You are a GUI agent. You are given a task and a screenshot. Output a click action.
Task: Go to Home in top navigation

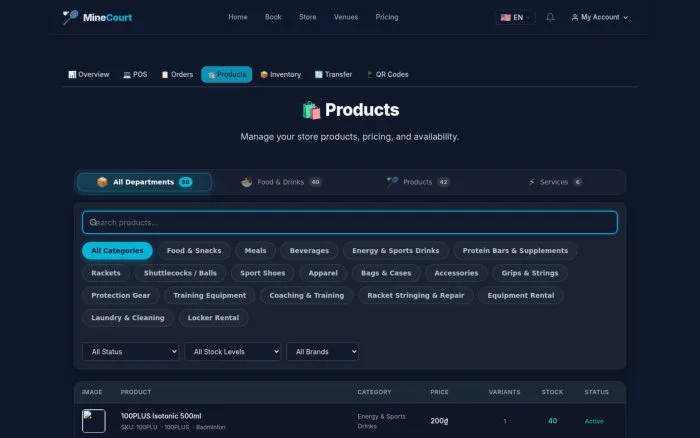238,17
